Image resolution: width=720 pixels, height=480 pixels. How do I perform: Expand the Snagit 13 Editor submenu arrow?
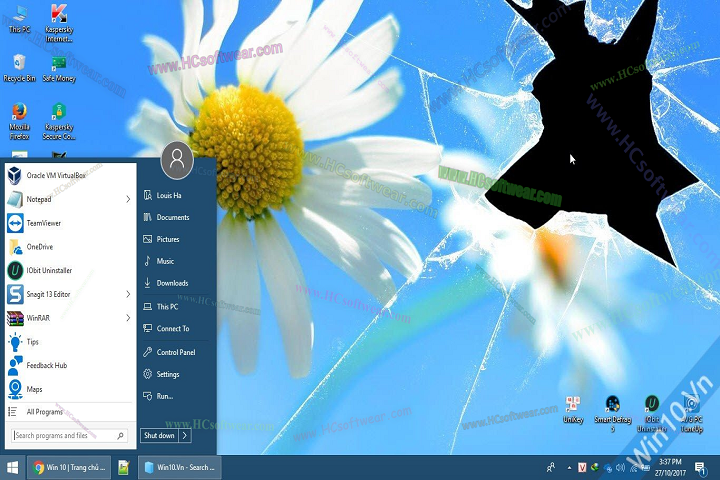click(128, 294)
